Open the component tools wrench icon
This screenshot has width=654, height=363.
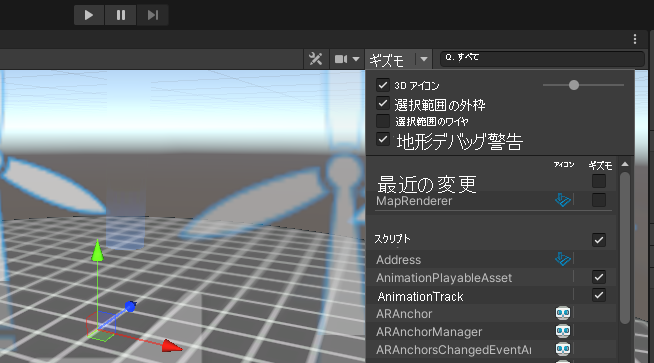[x=316, y=59]
